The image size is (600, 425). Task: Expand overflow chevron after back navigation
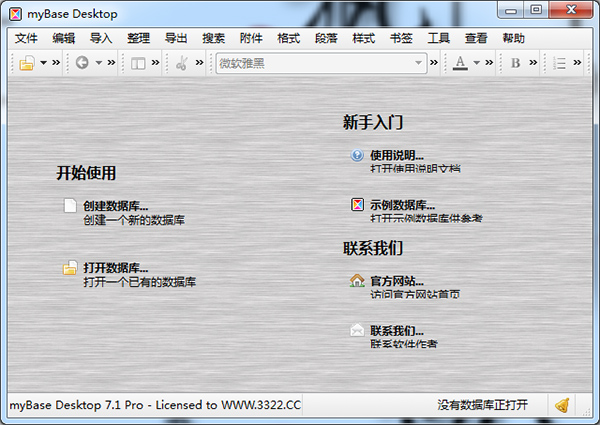(111, 62)
